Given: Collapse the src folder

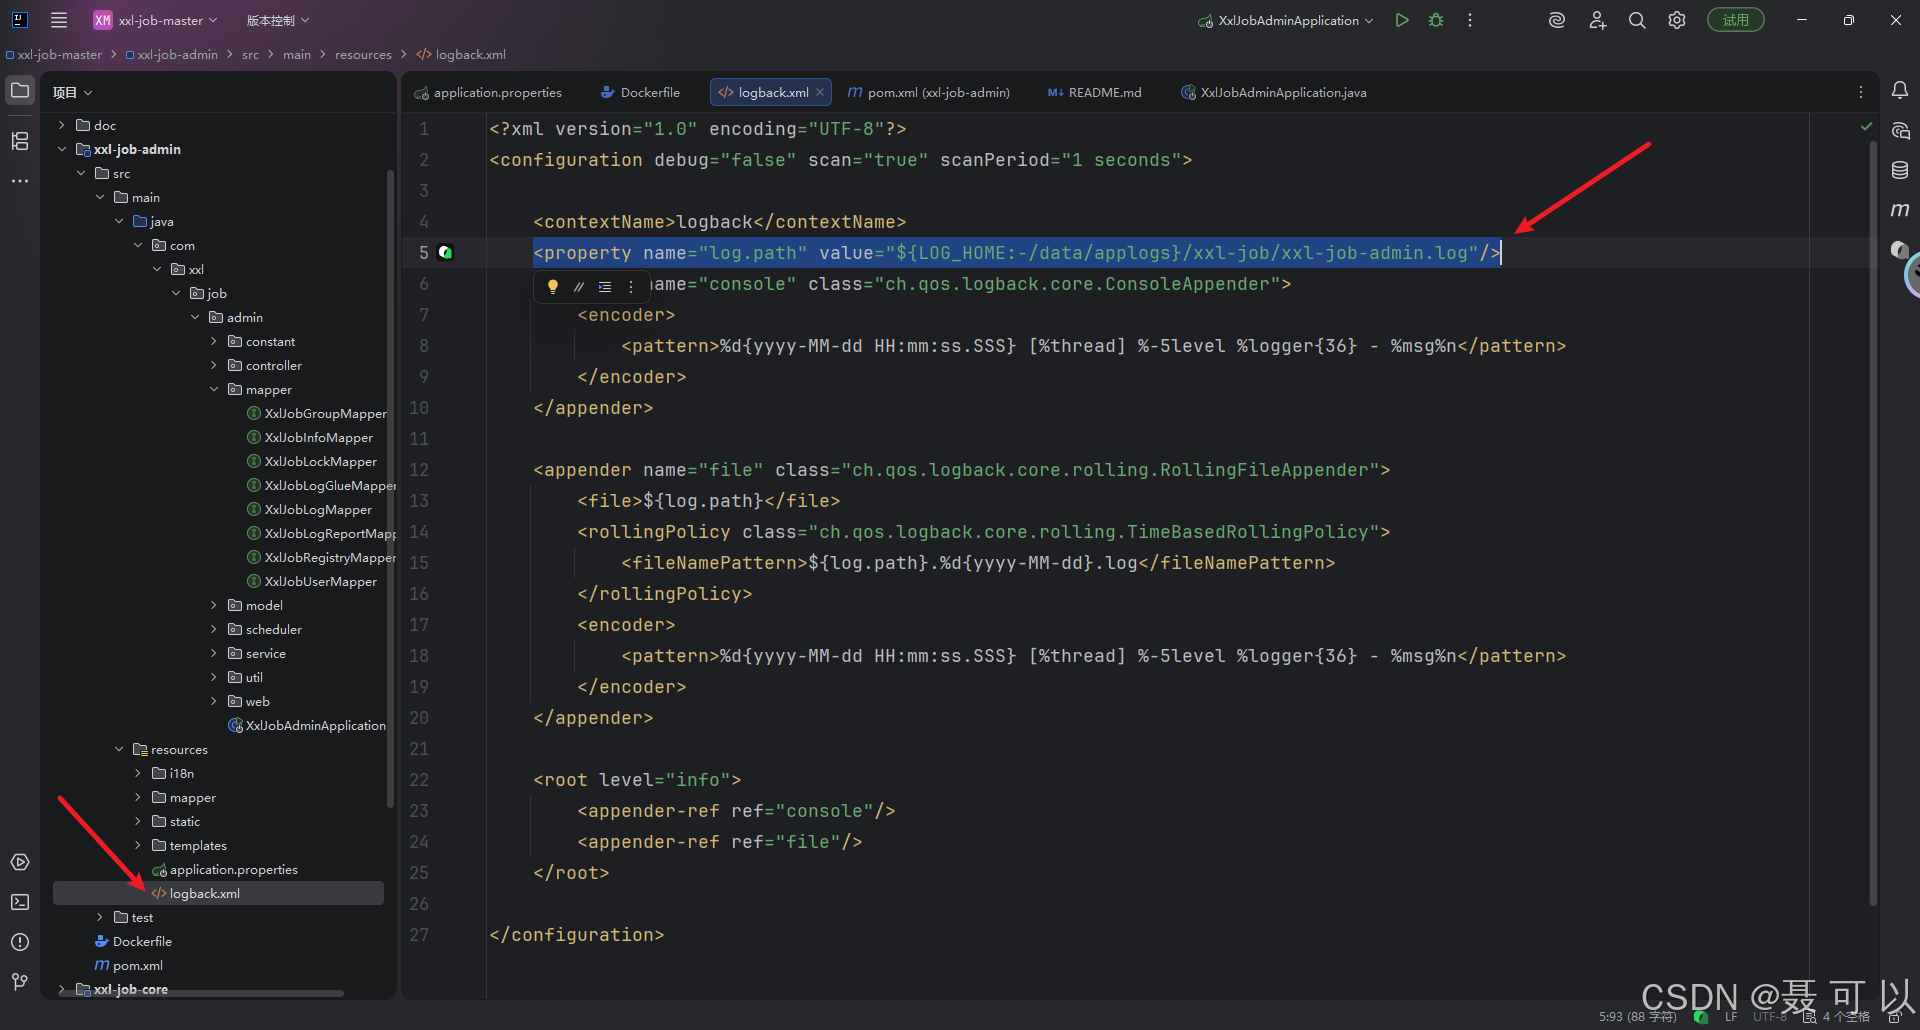Looking at the screenshot, I should tap(81, 173).
